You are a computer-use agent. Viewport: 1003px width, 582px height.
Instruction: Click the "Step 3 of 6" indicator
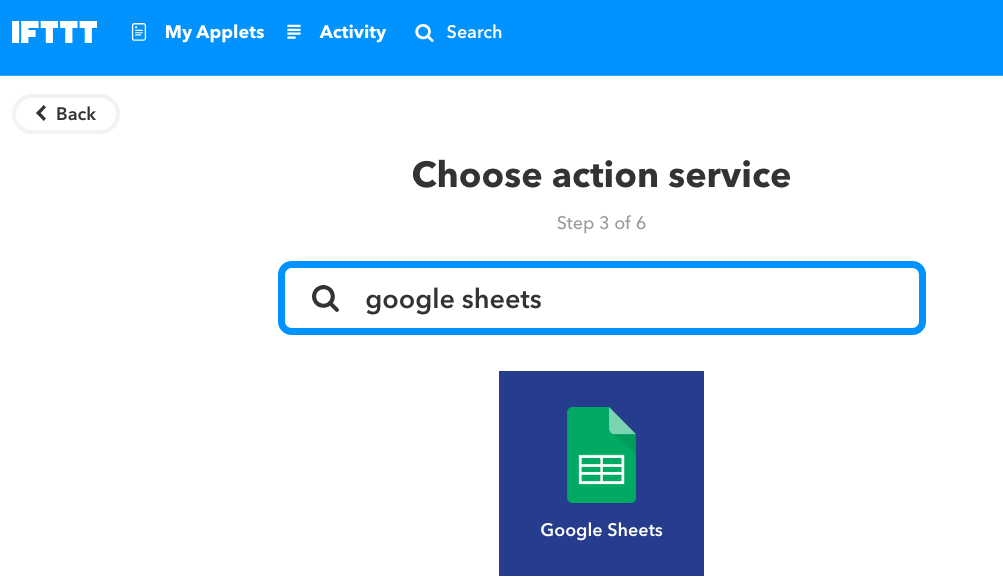[x=601, y=223]
